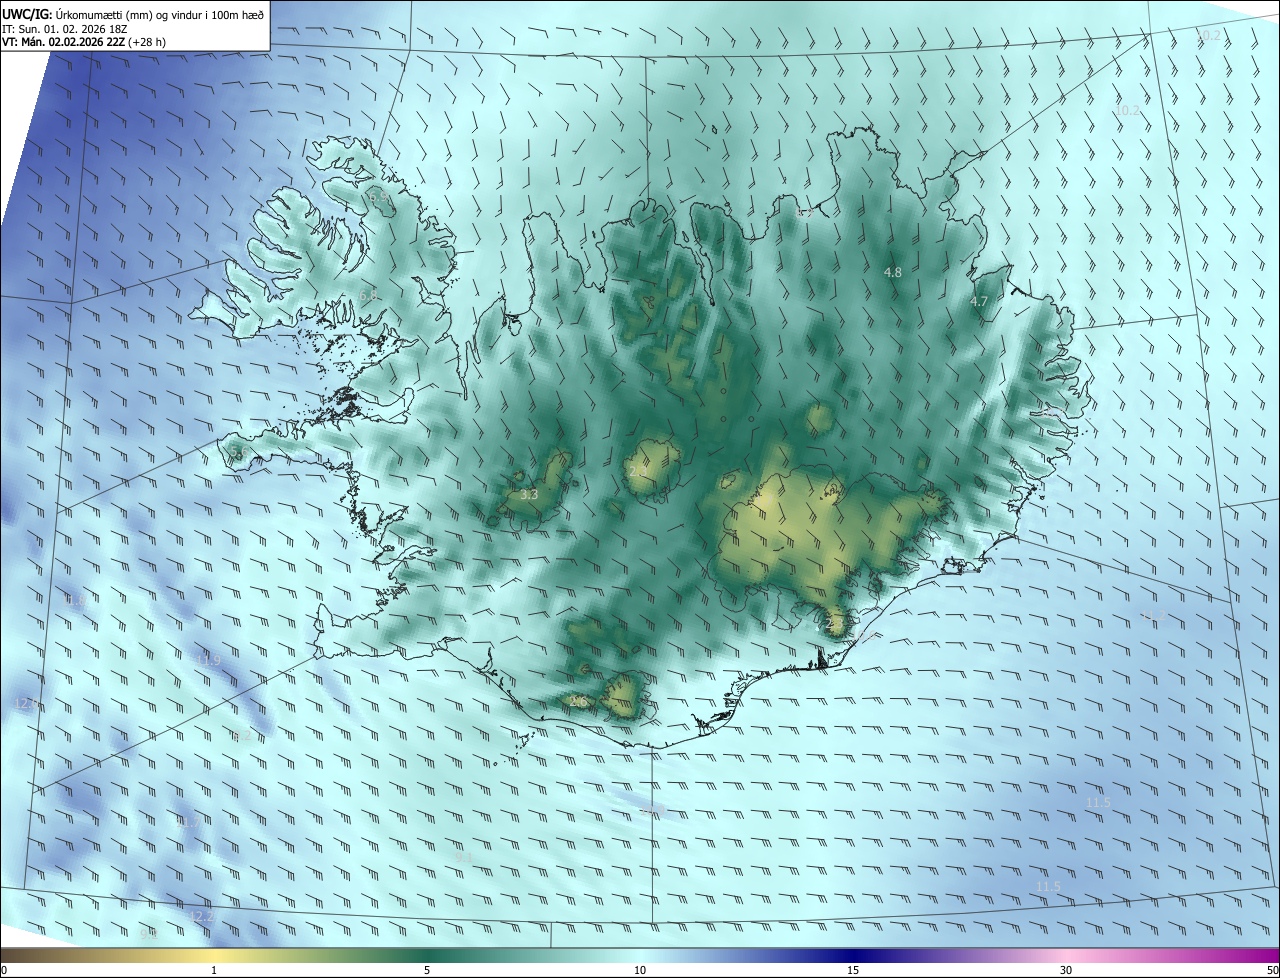Screen dimensions: 1280x978
Task: Click the 3.3 value label on the map
Action: [x=530, y=494]
